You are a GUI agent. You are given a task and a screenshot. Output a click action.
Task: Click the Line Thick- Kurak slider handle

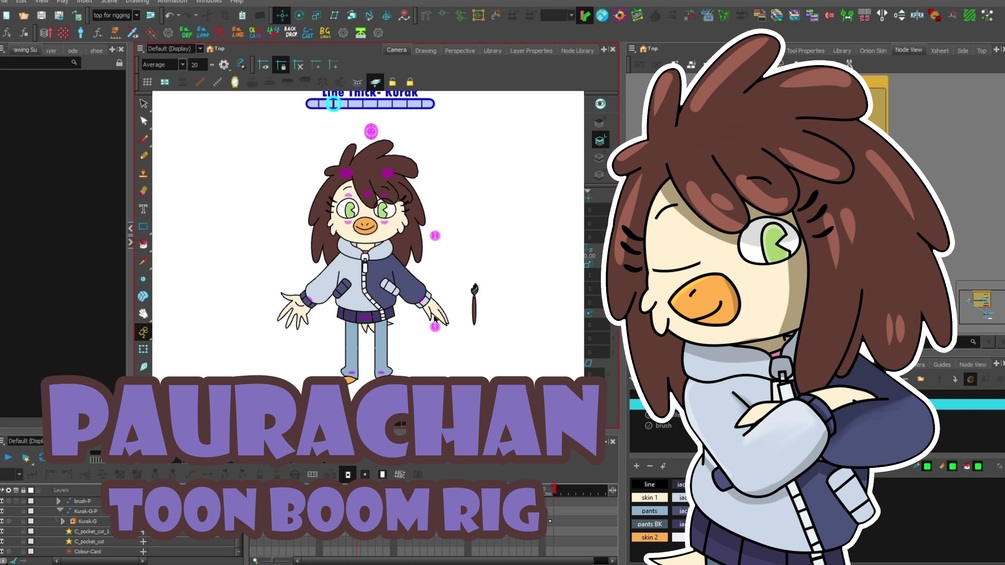pyautogui.click(x=333, y=103)
